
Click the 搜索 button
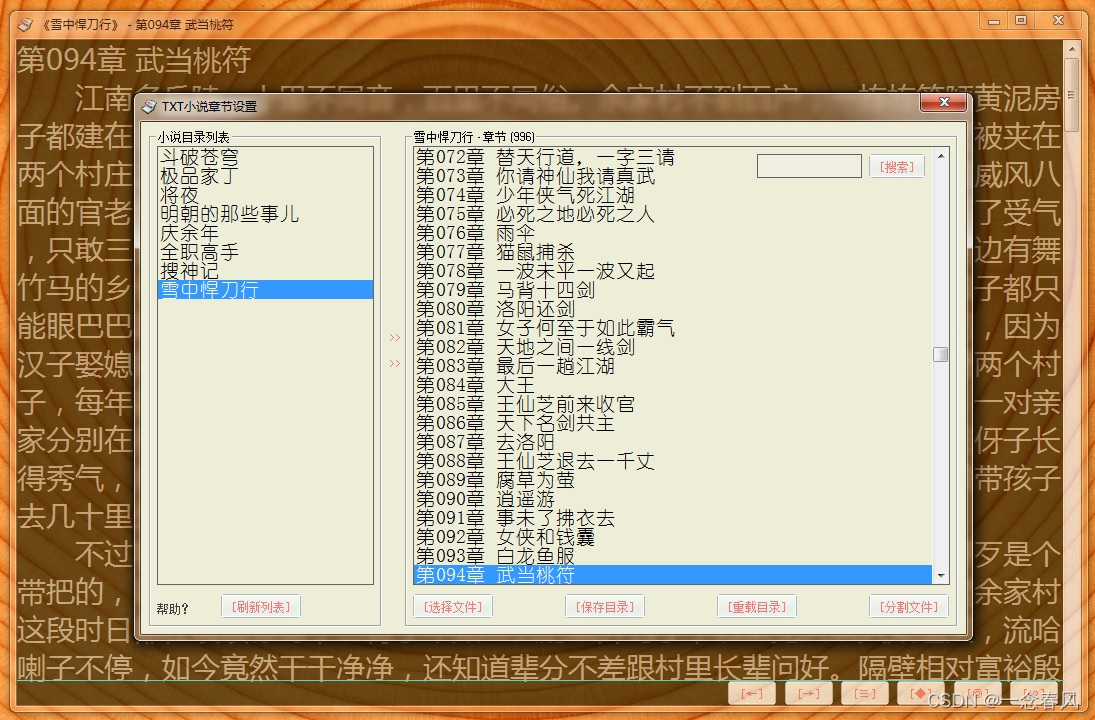tap(897, 167)
